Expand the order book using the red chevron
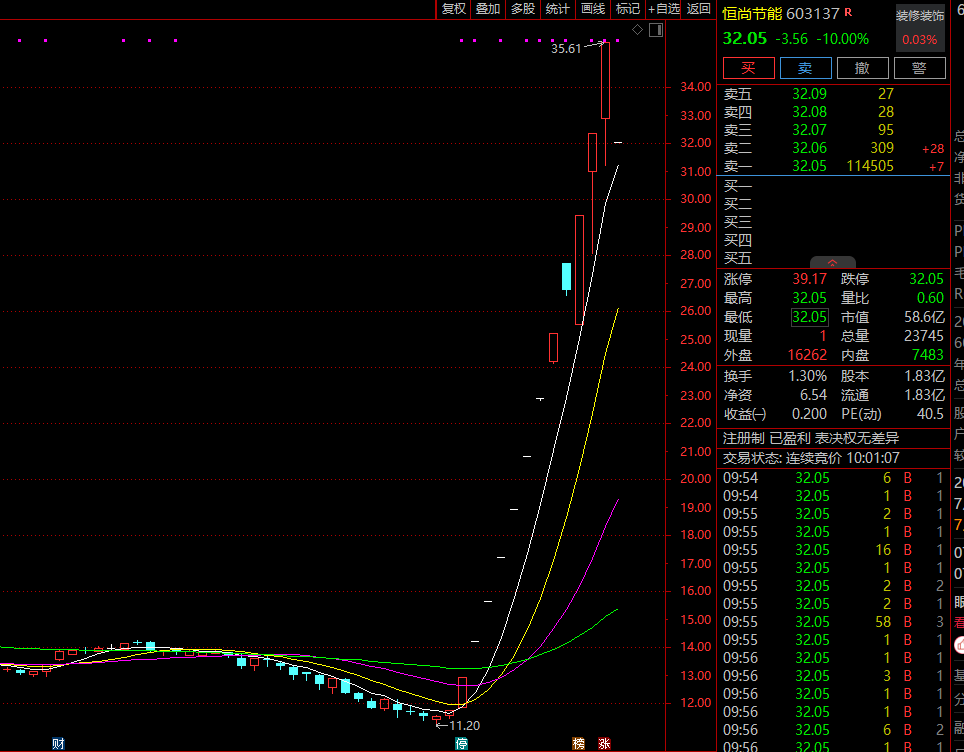964x752 pixels. click(832, 263)
